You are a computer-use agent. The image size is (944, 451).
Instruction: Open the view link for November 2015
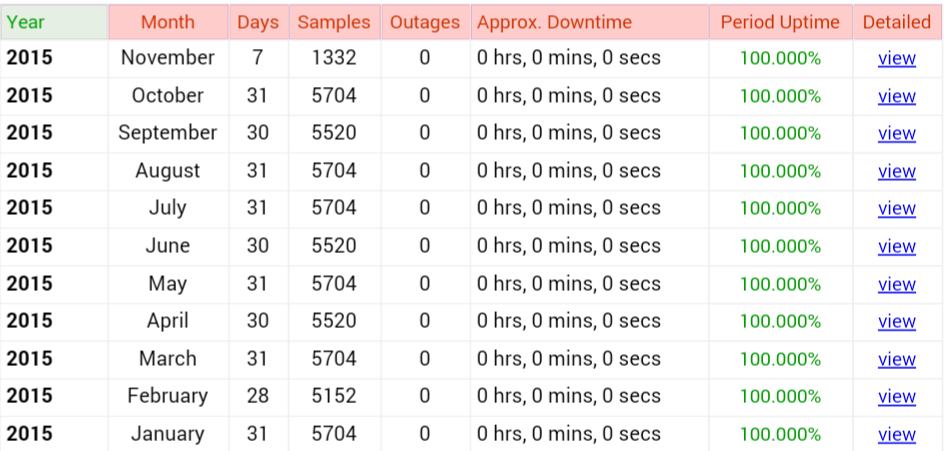(896, 58)
